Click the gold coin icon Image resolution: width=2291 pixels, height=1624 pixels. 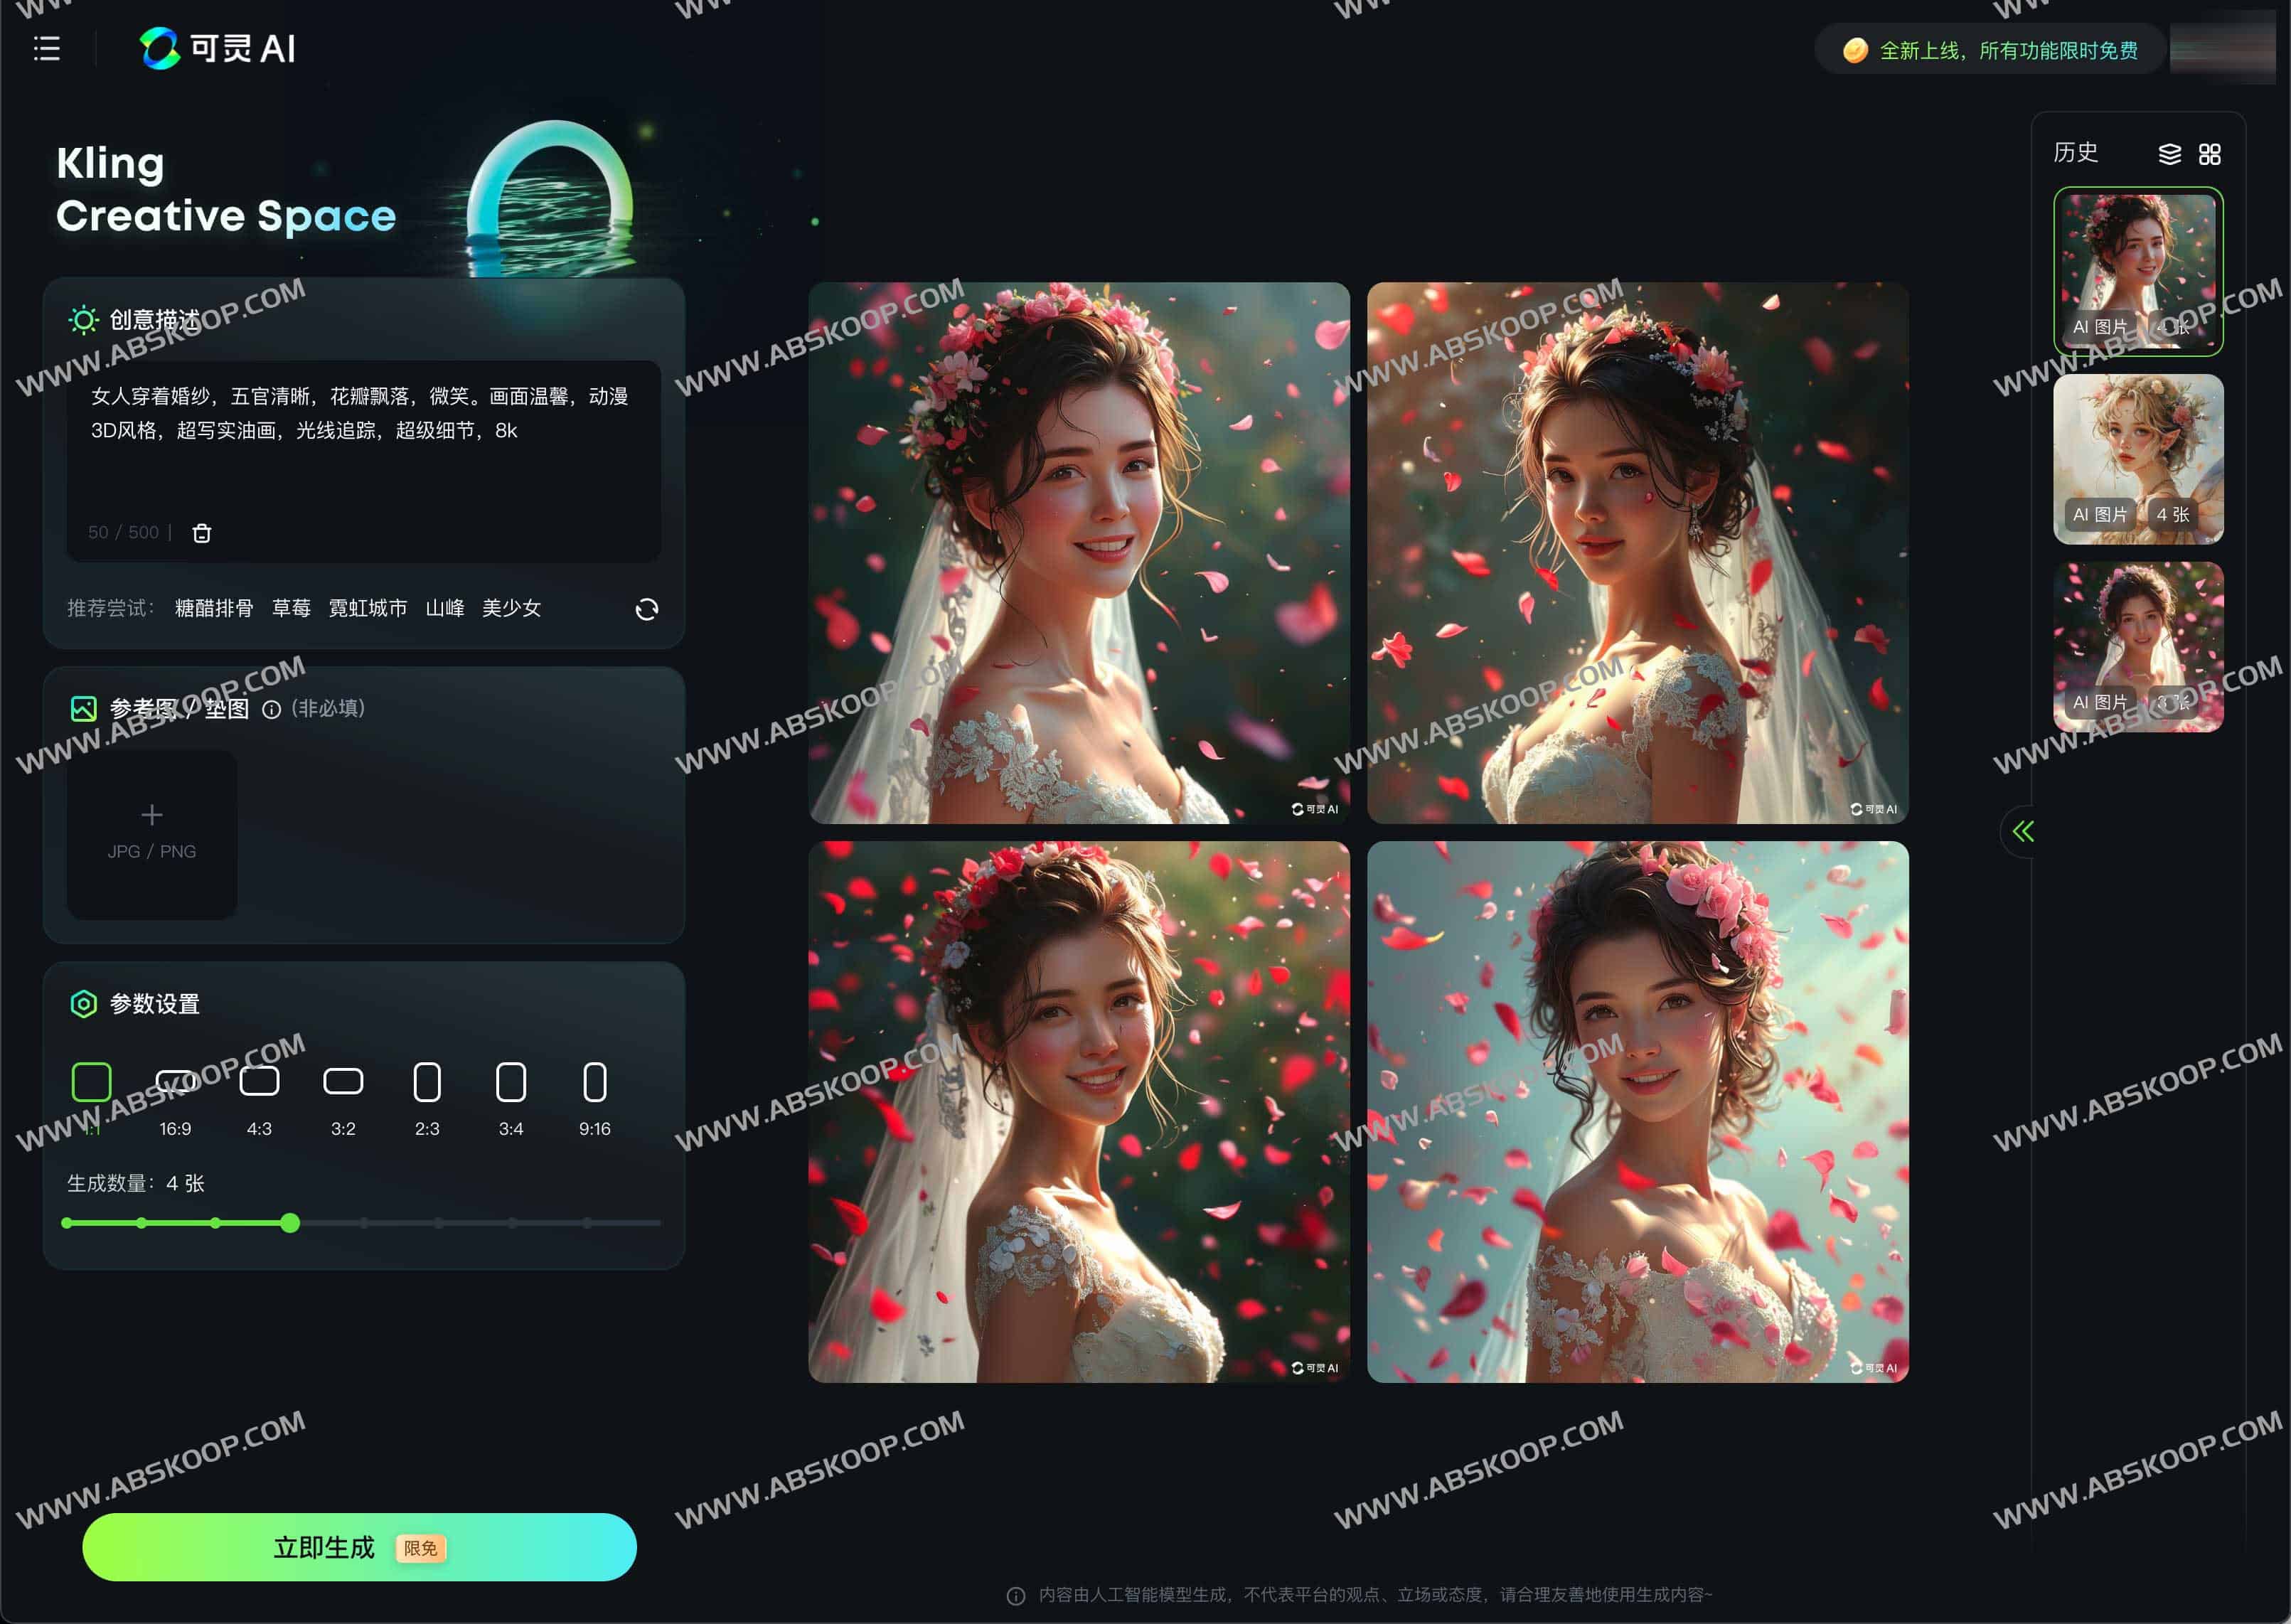pos(1855,50)
